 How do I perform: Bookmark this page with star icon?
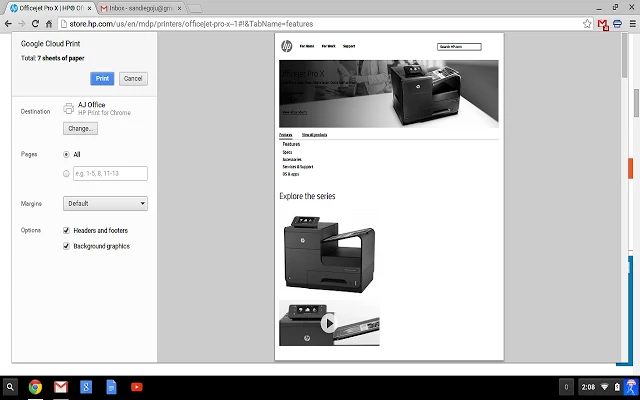coord(587,23)
